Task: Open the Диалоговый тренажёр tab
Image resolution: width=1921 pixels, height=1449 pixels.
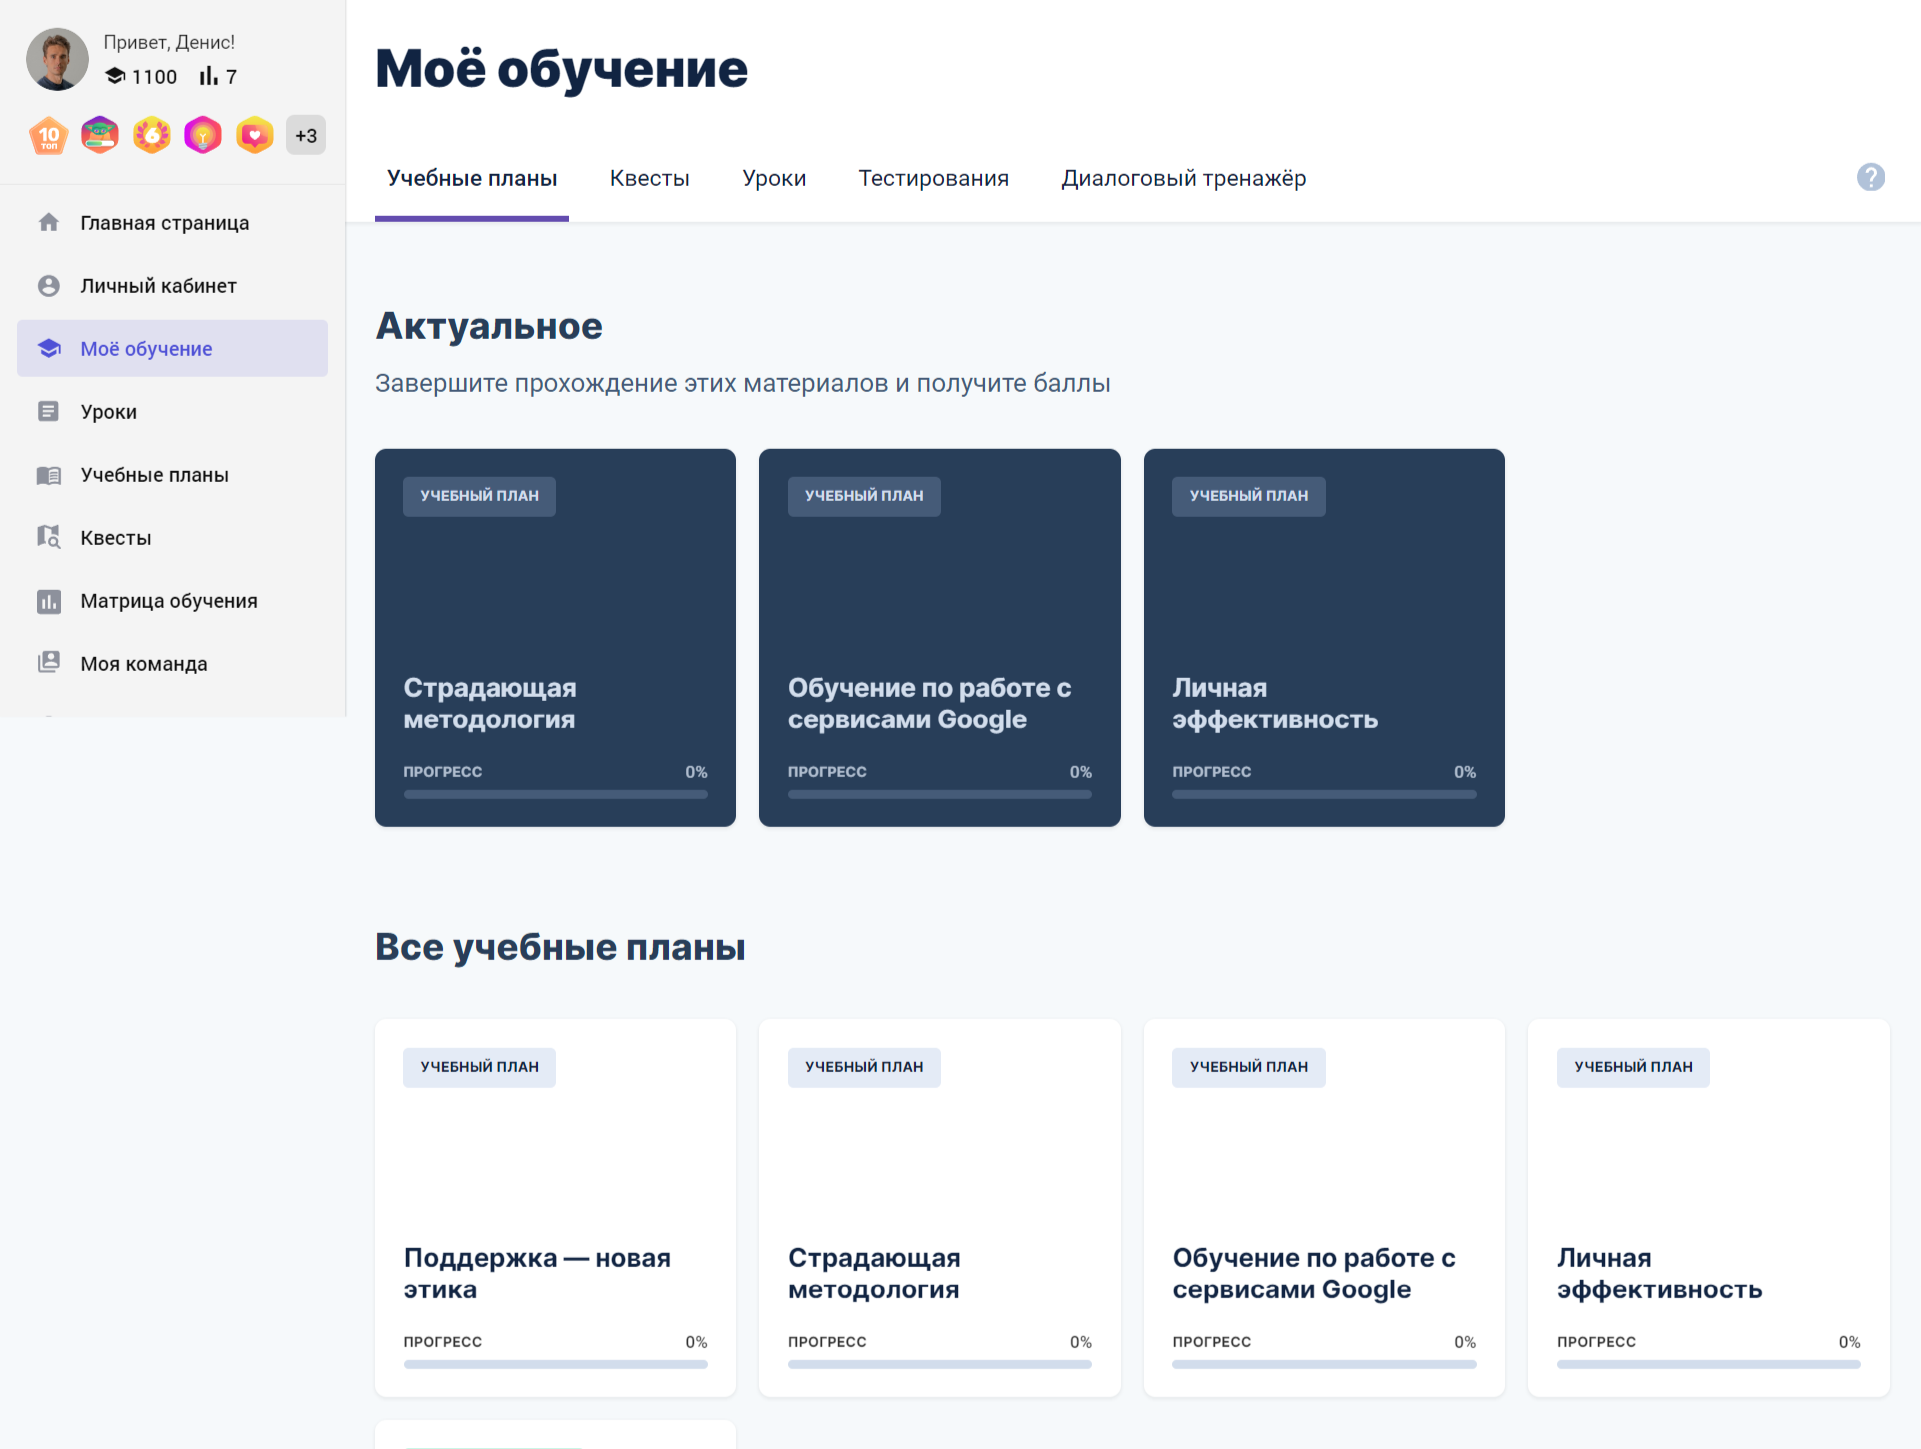Action: 1183,178
